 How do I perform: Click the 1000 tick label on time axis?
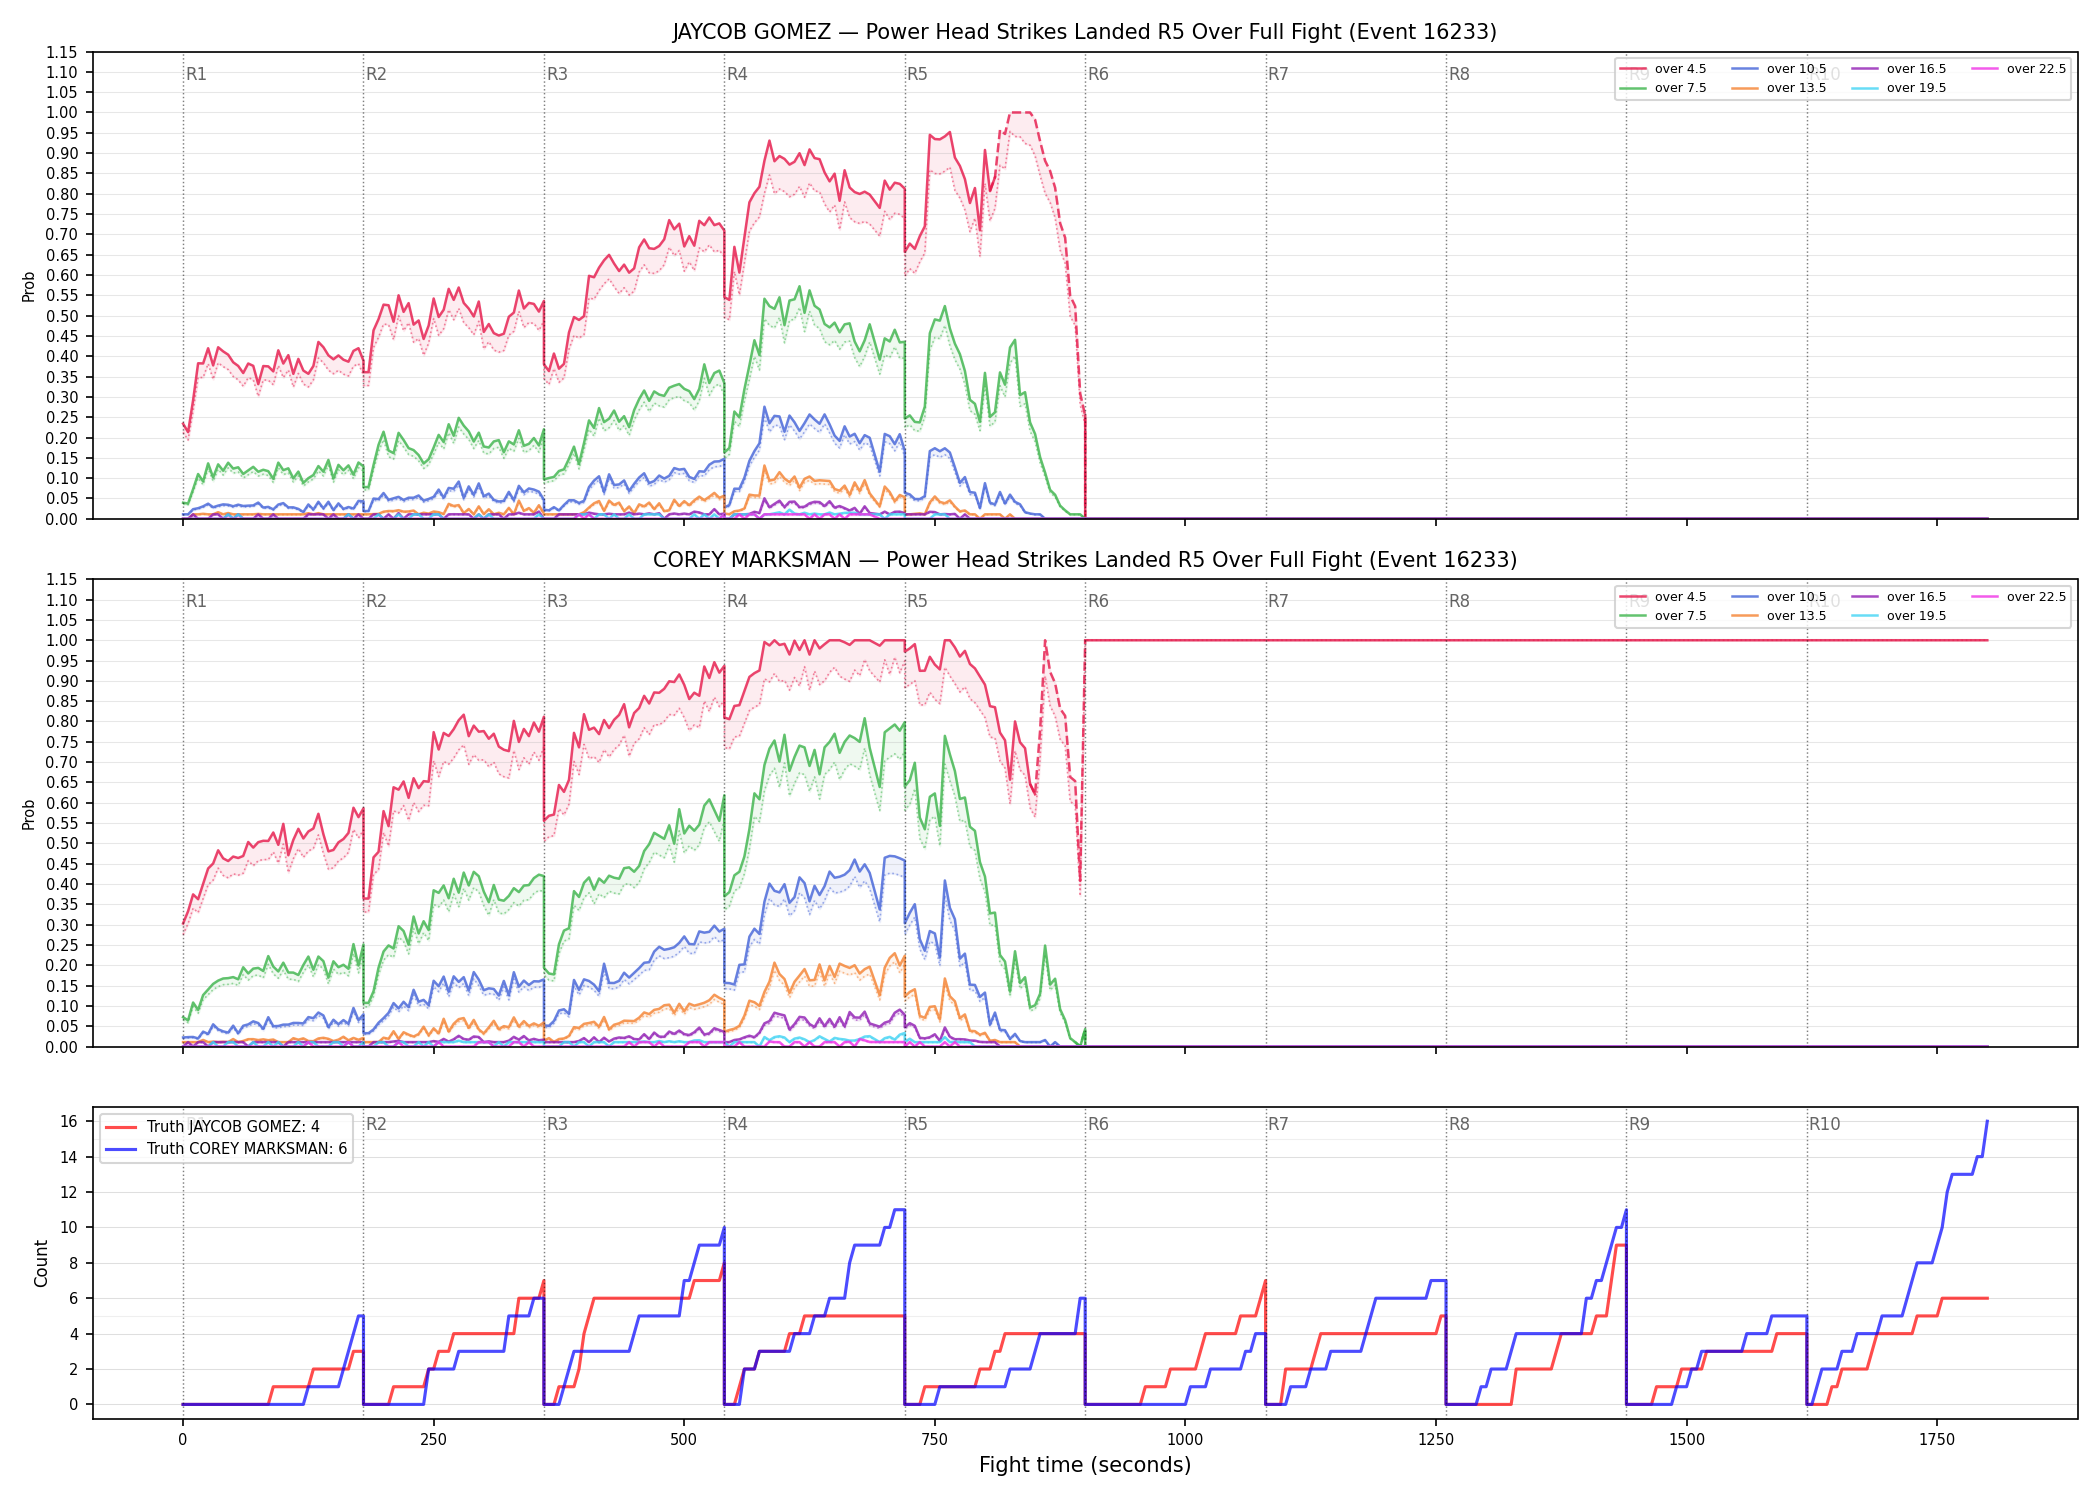tap(1185, 1439)
